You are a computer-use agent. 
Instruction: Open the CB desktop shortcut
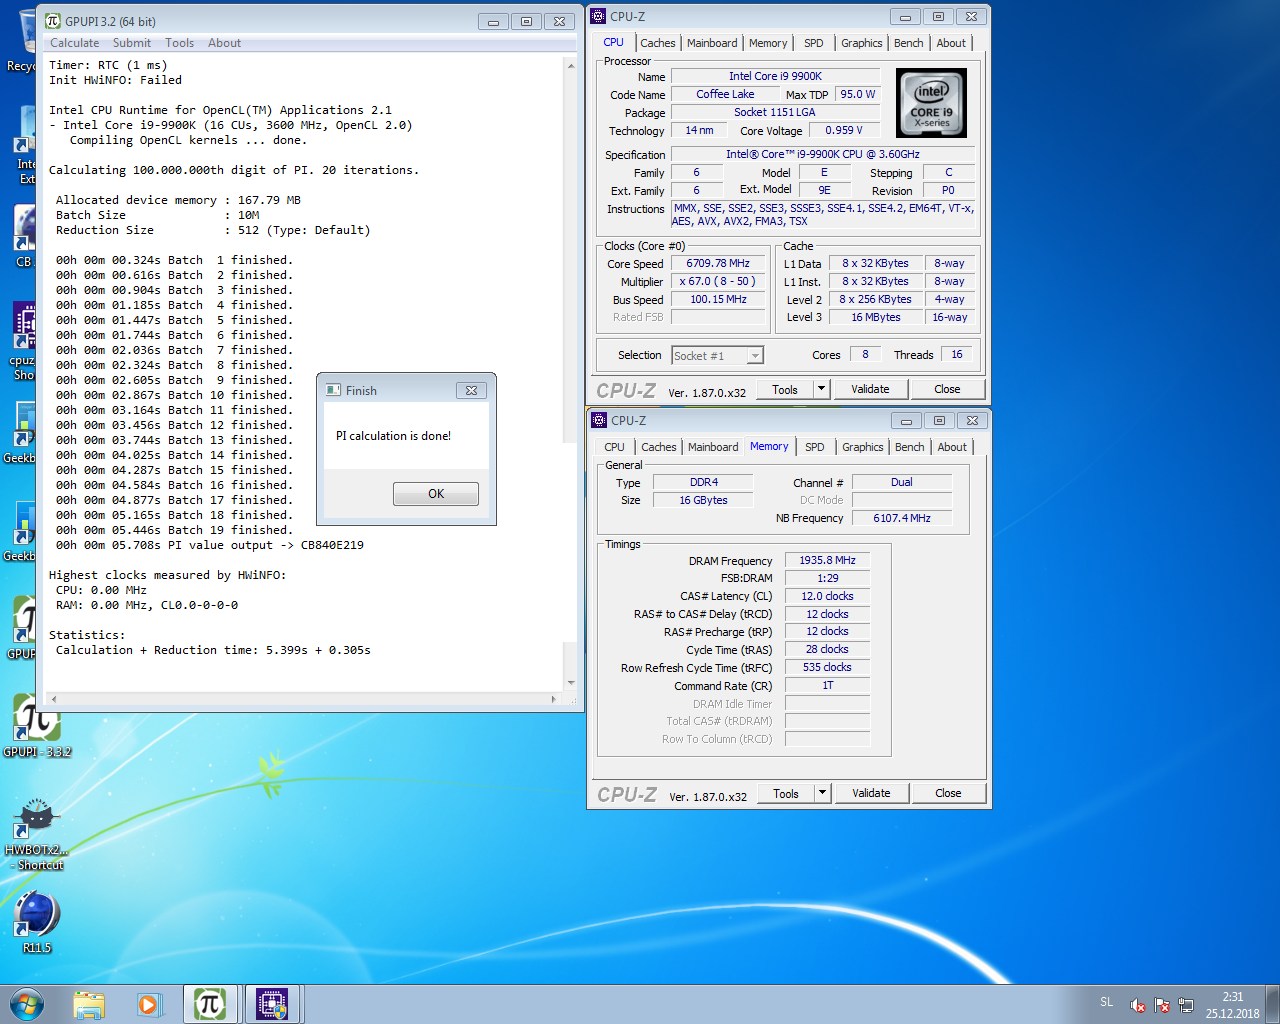[23, 238]
